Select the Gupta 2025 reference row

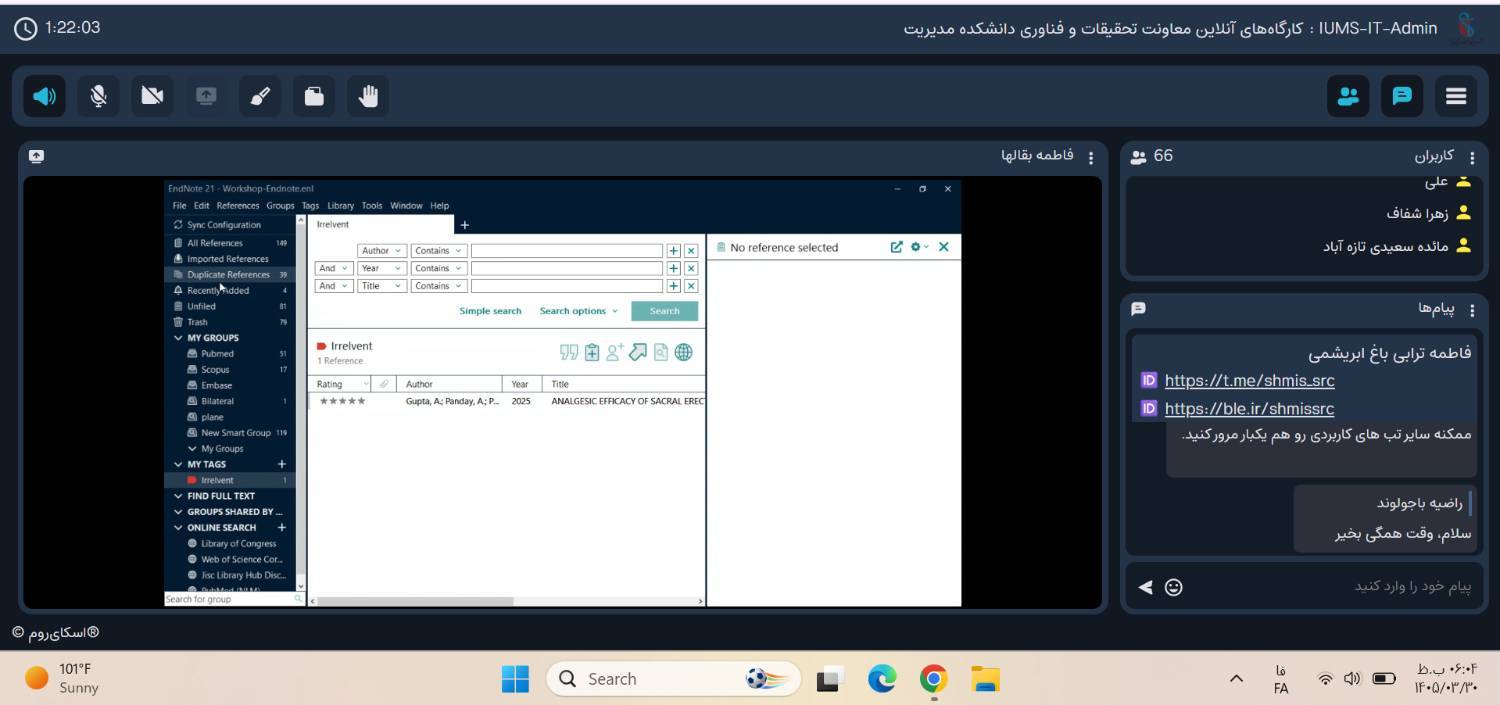coord(507,401)
